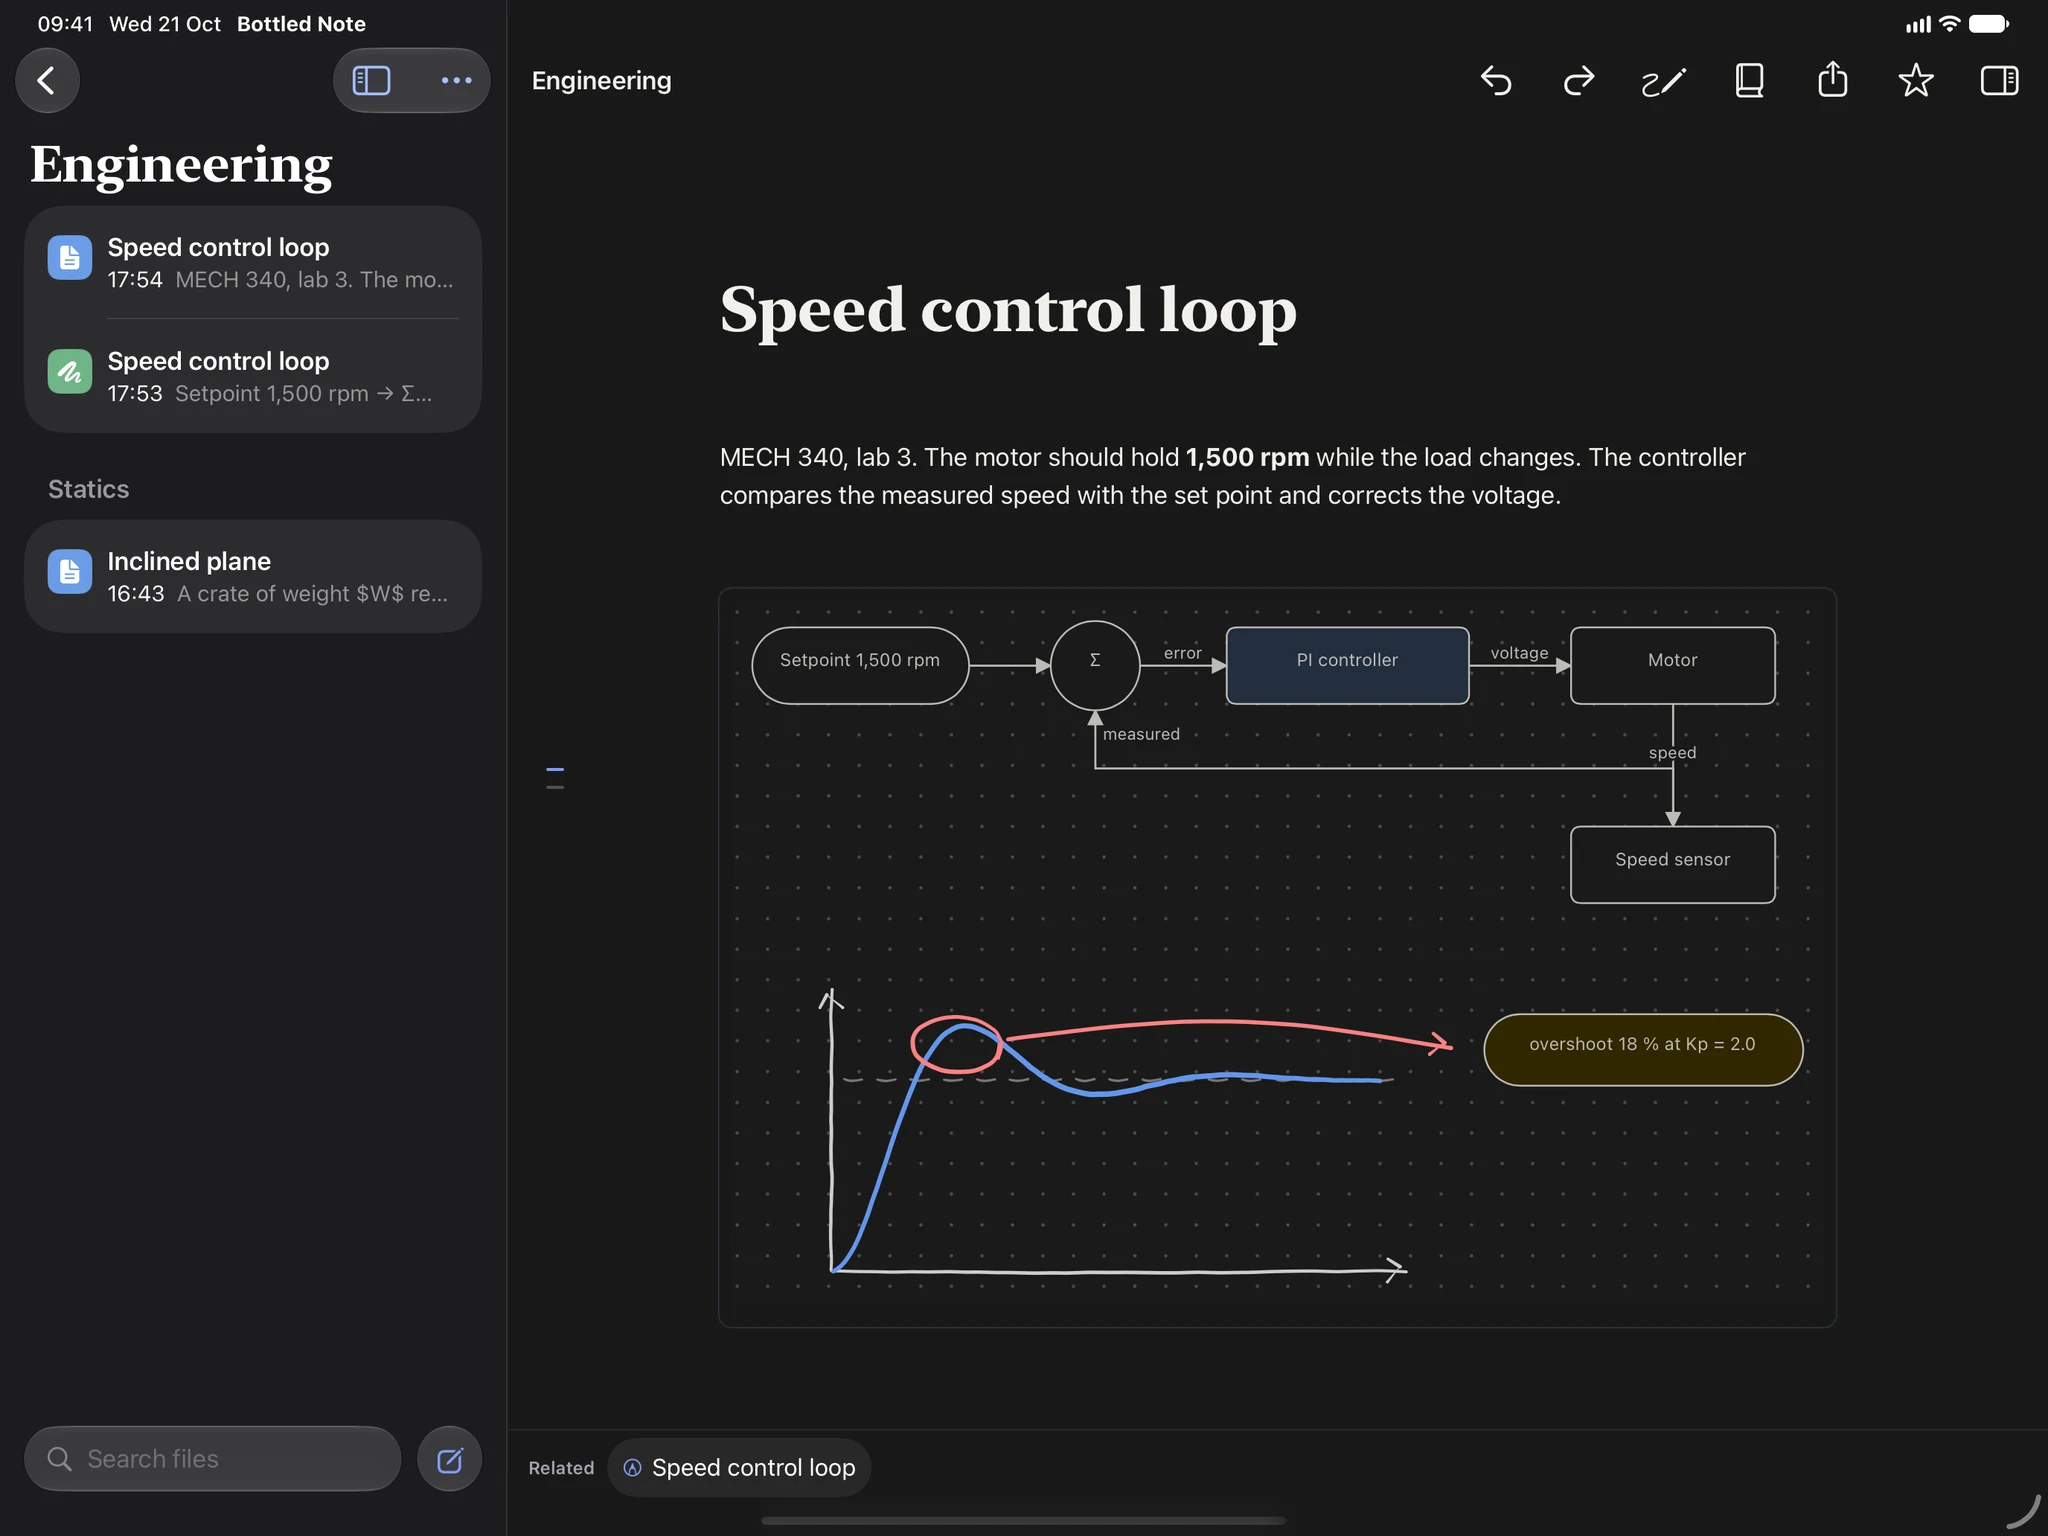Click the outline marker in left margin

(555, 778)
